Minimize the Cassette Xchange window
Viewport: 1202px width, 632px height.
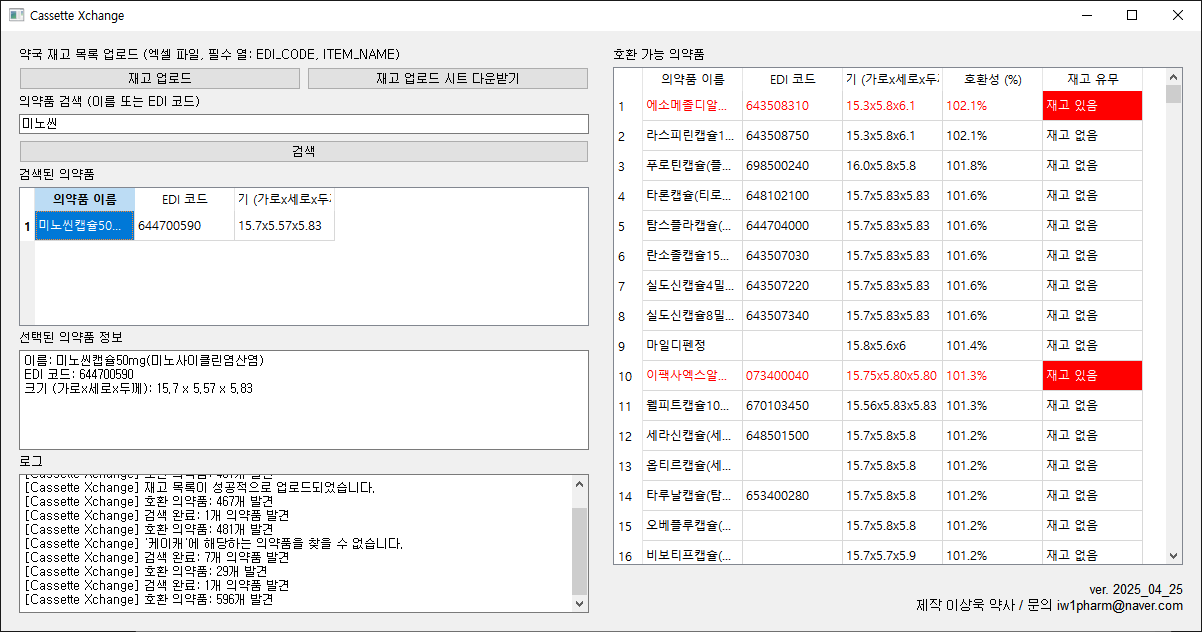[x=1086, y=15]
